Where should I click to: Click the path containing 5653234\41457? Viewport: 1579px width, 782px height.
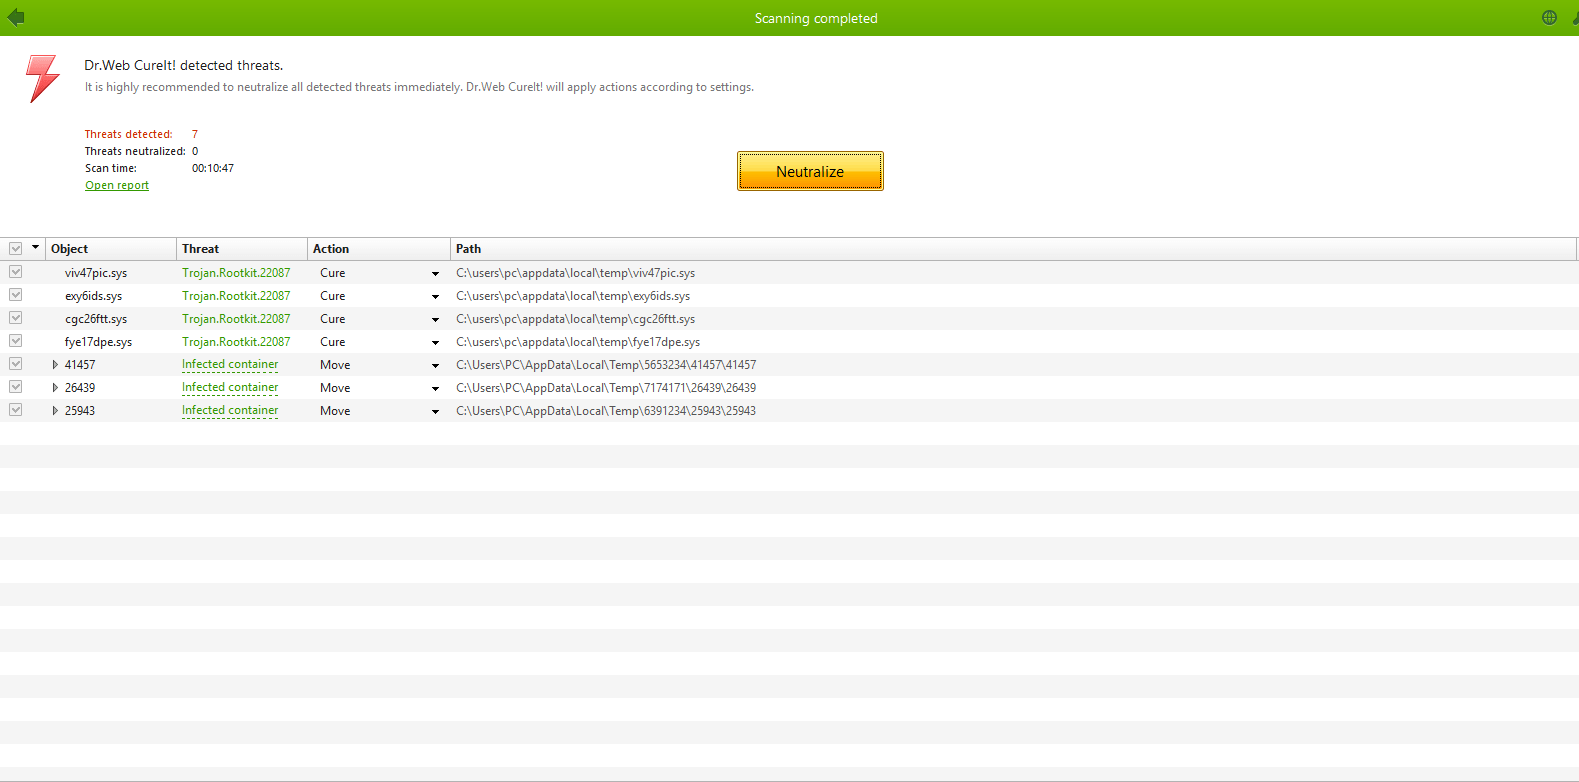tap(606, 365)
